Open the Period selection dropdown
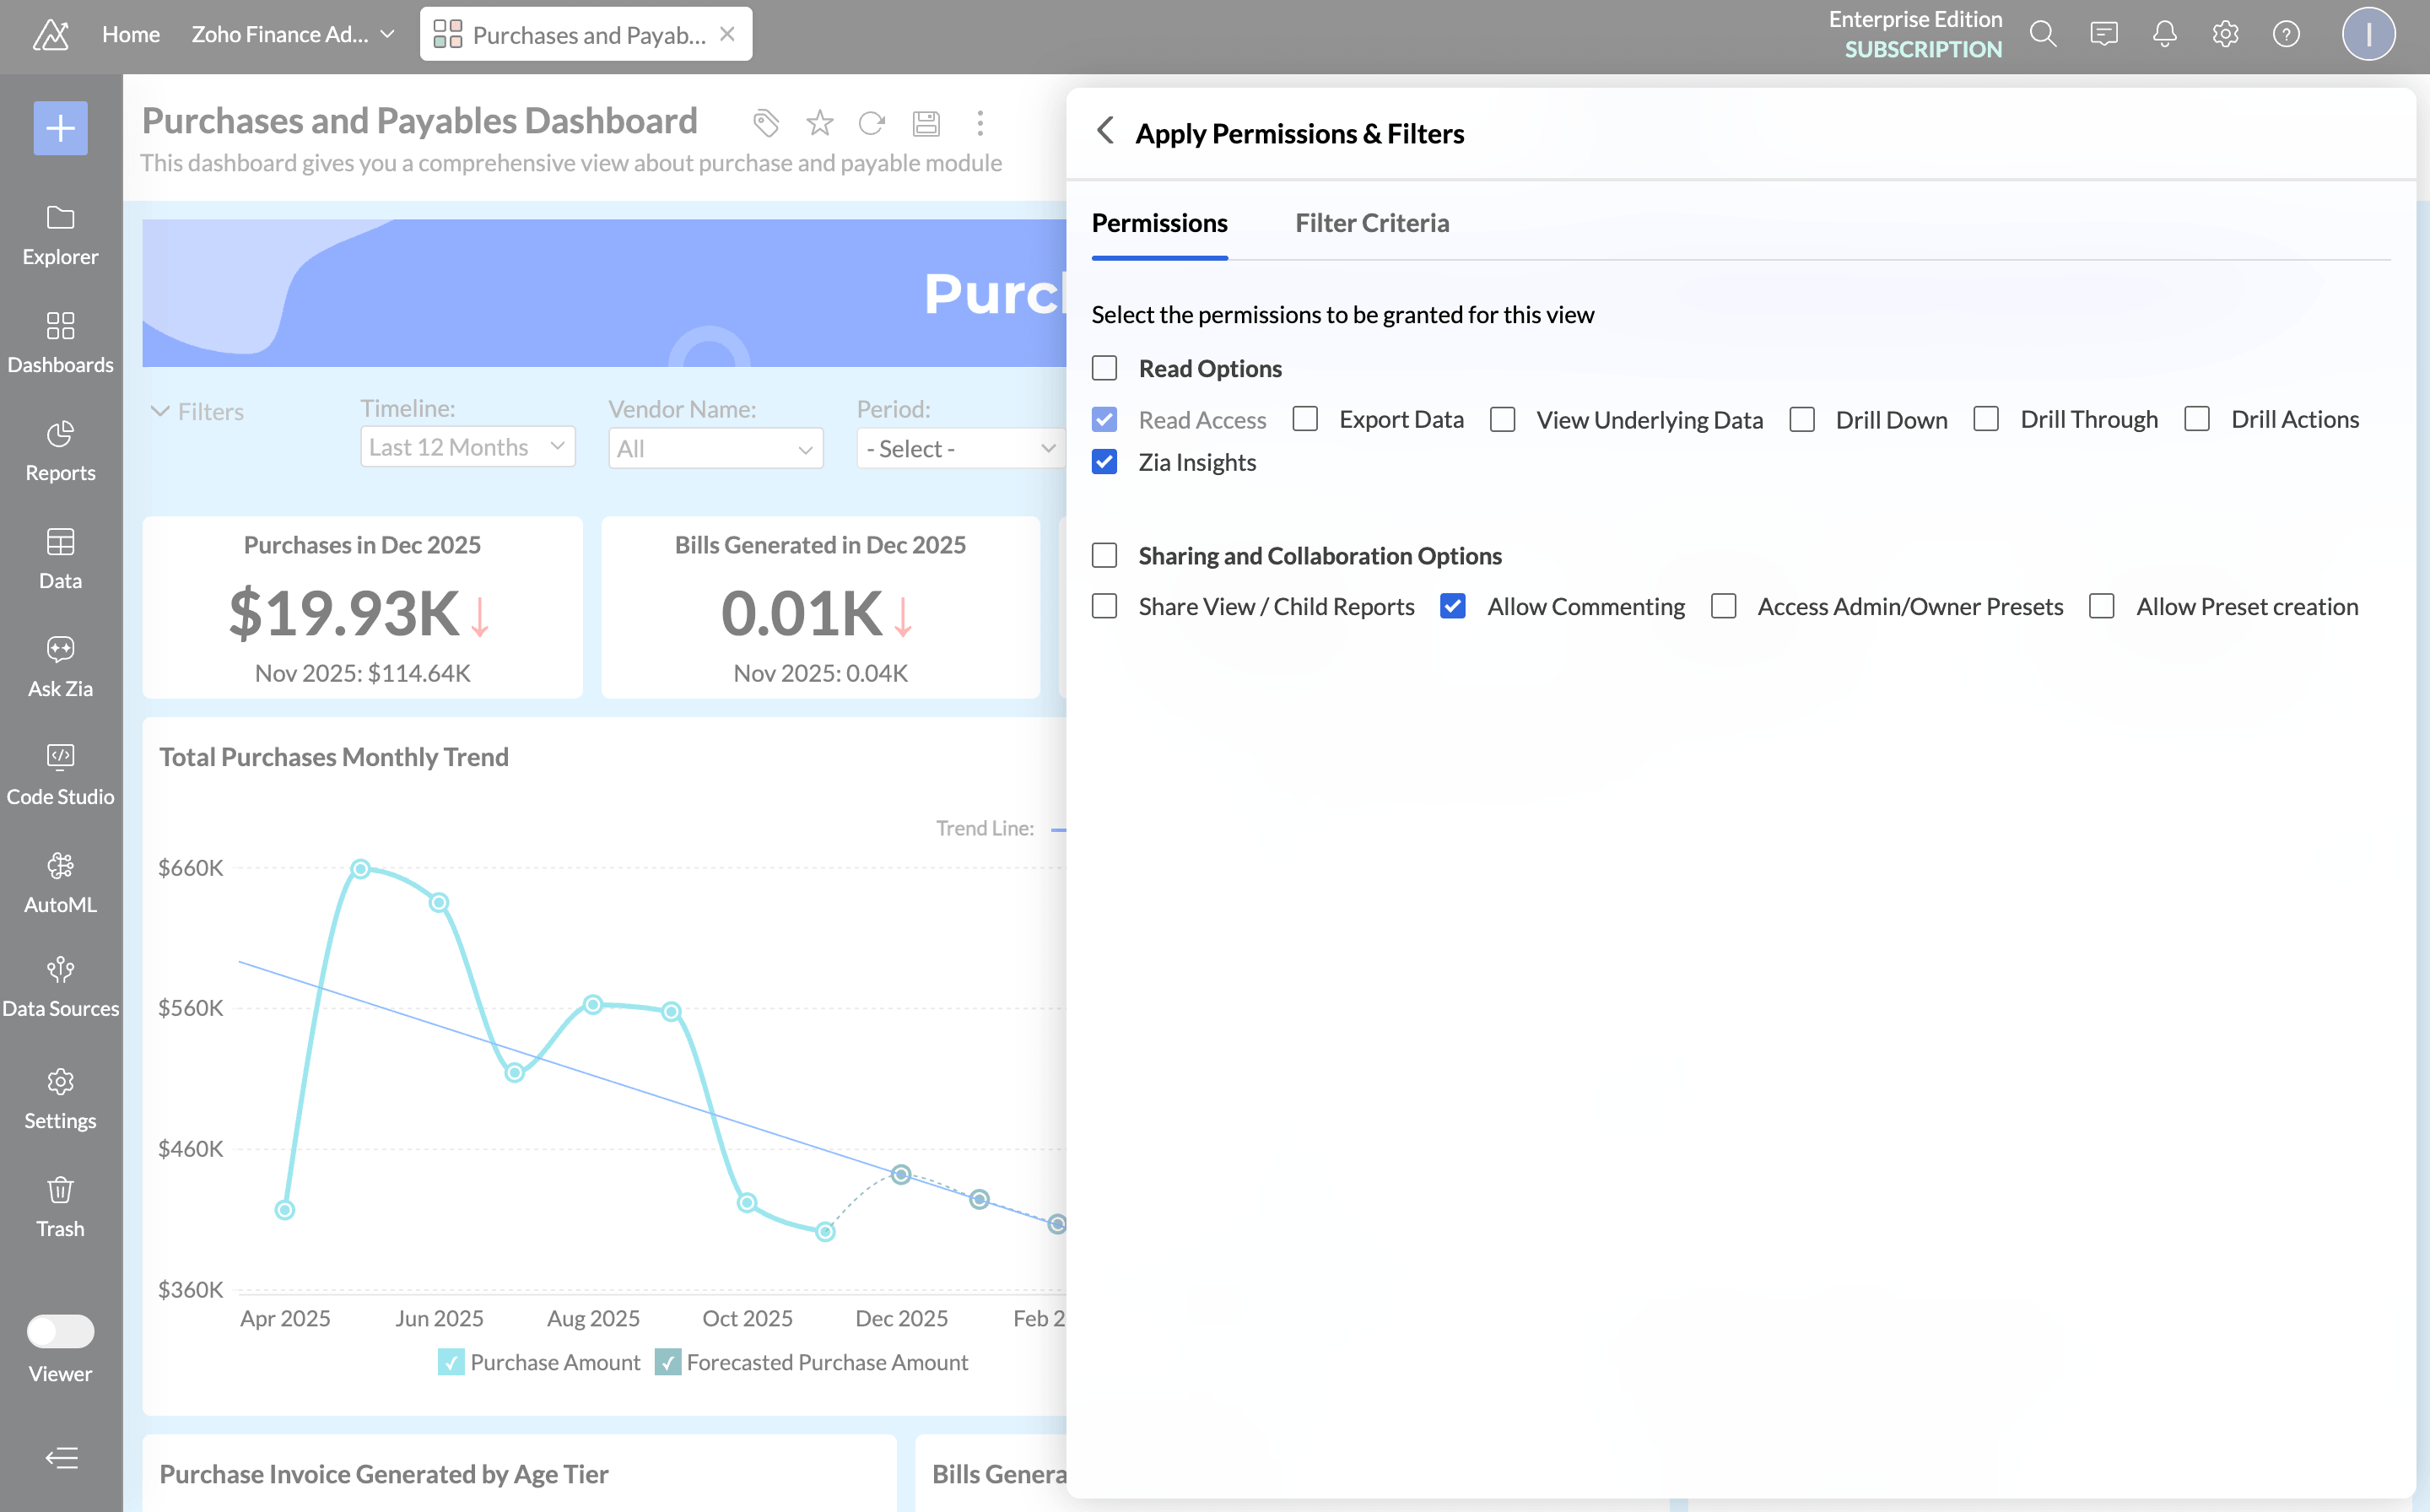Screen dimensions: 2430x1512 961,447
